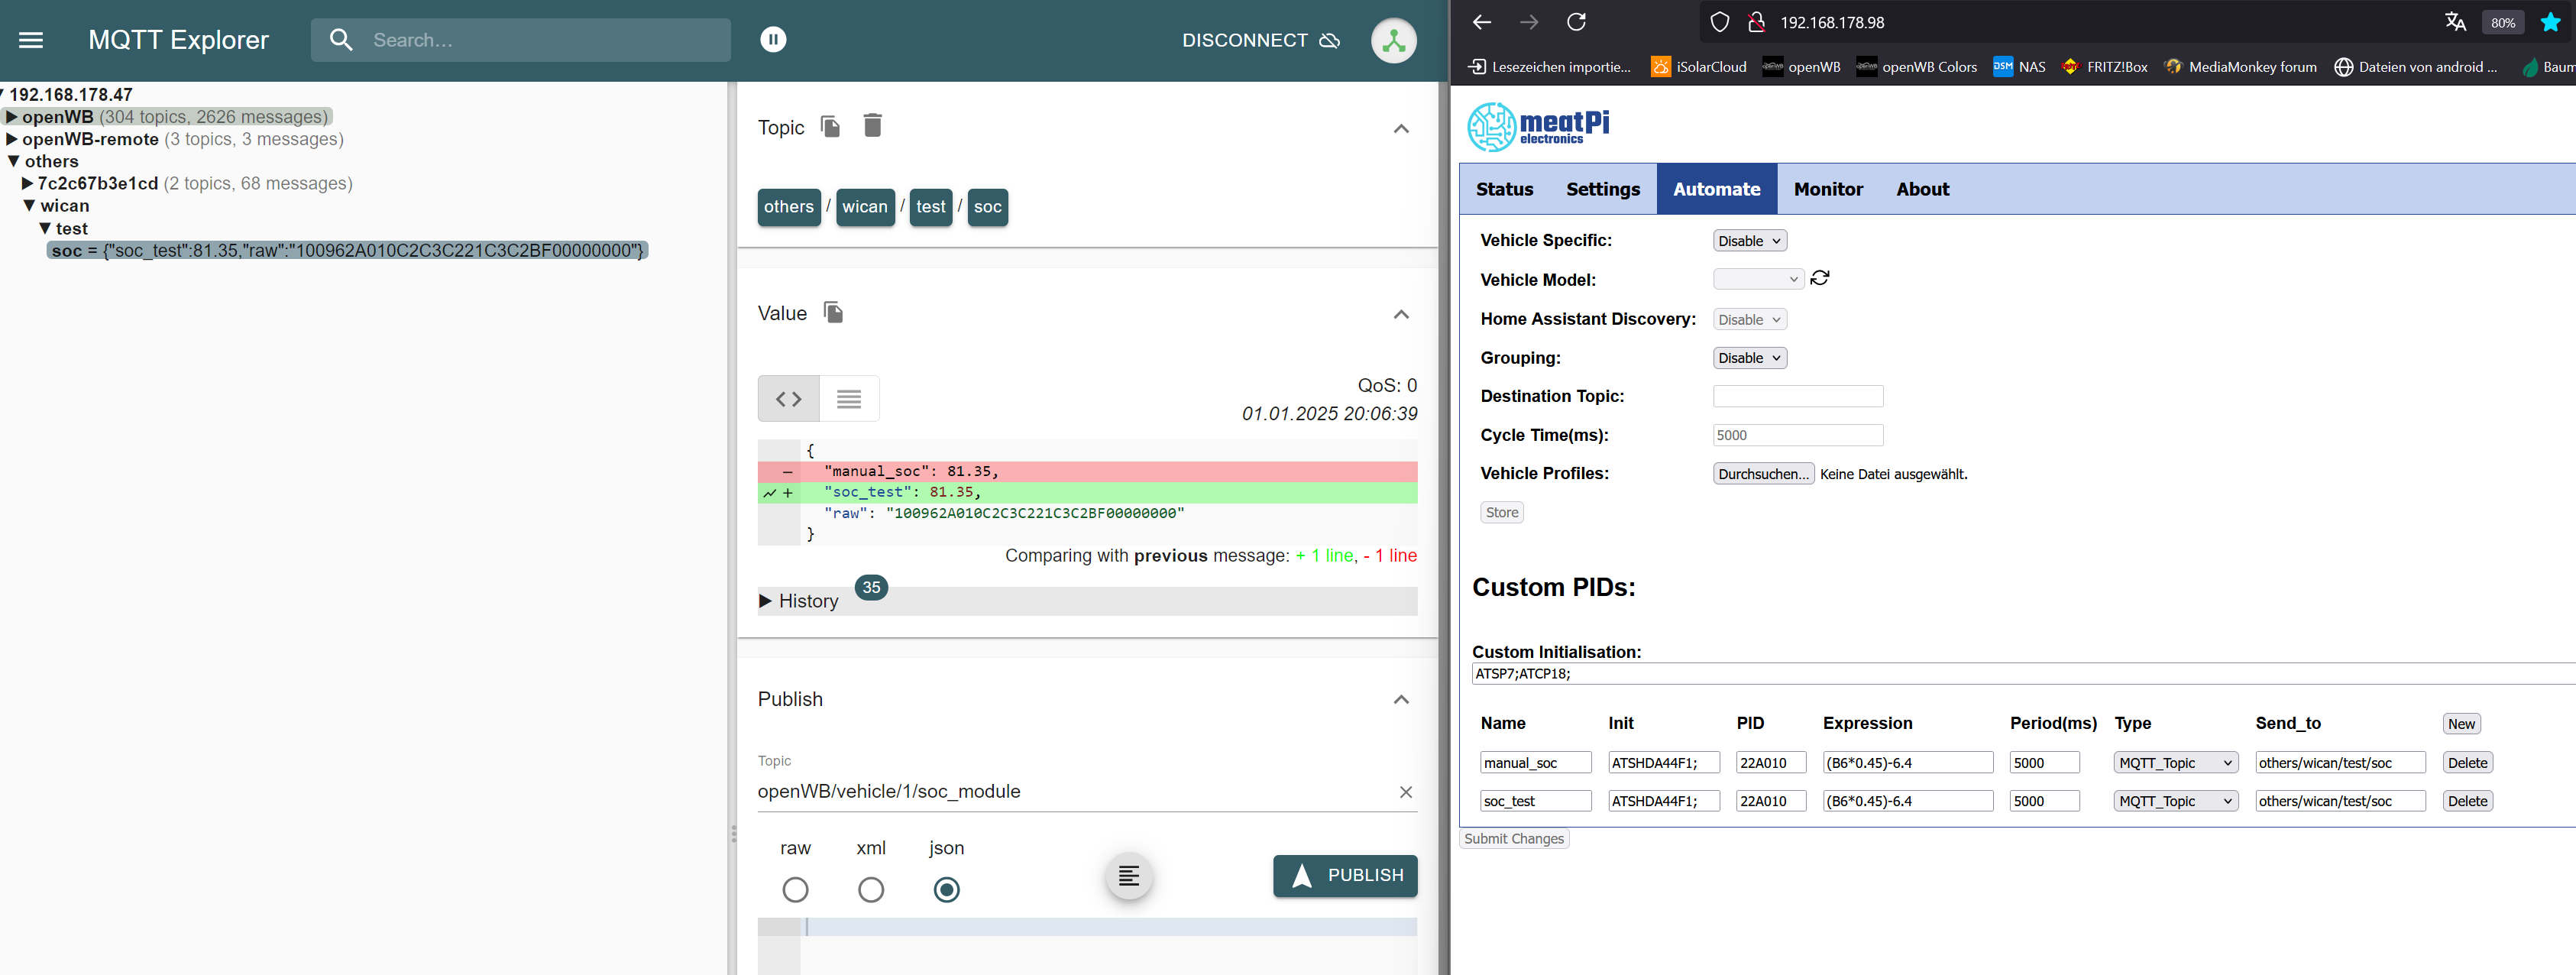Format JSON payload round button
Image resolution: width=2576 pixels, height=975 pixels.
tap(1128, 876)
